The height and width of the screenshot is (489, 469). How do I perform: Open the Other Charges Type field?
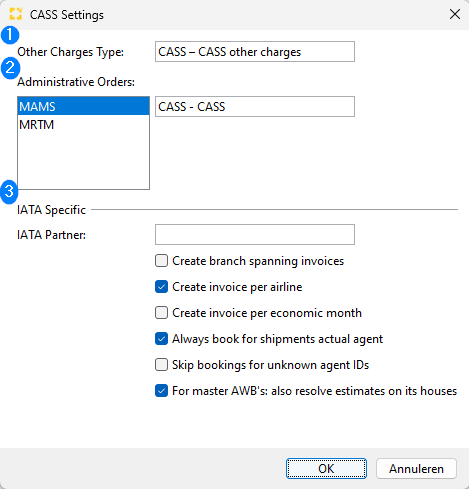[x=255, y=52]
